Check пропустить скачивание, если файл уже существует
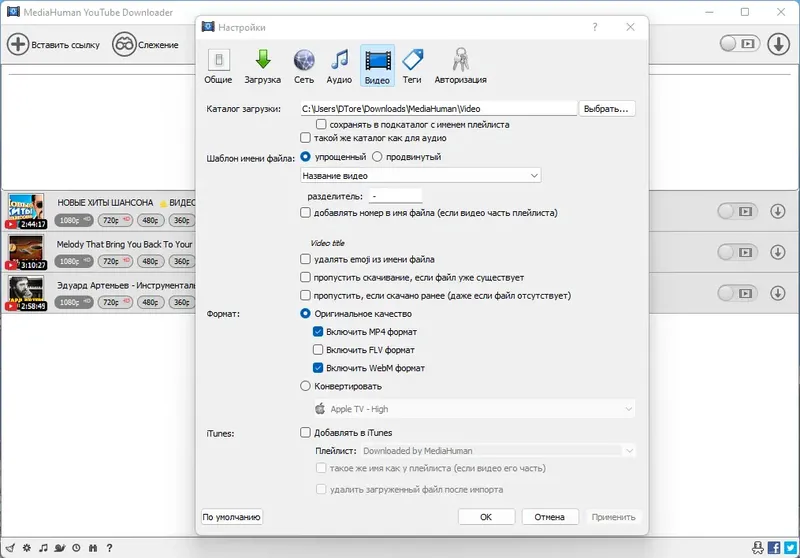This screenshot has width=800, height=558. coord(305,277)
